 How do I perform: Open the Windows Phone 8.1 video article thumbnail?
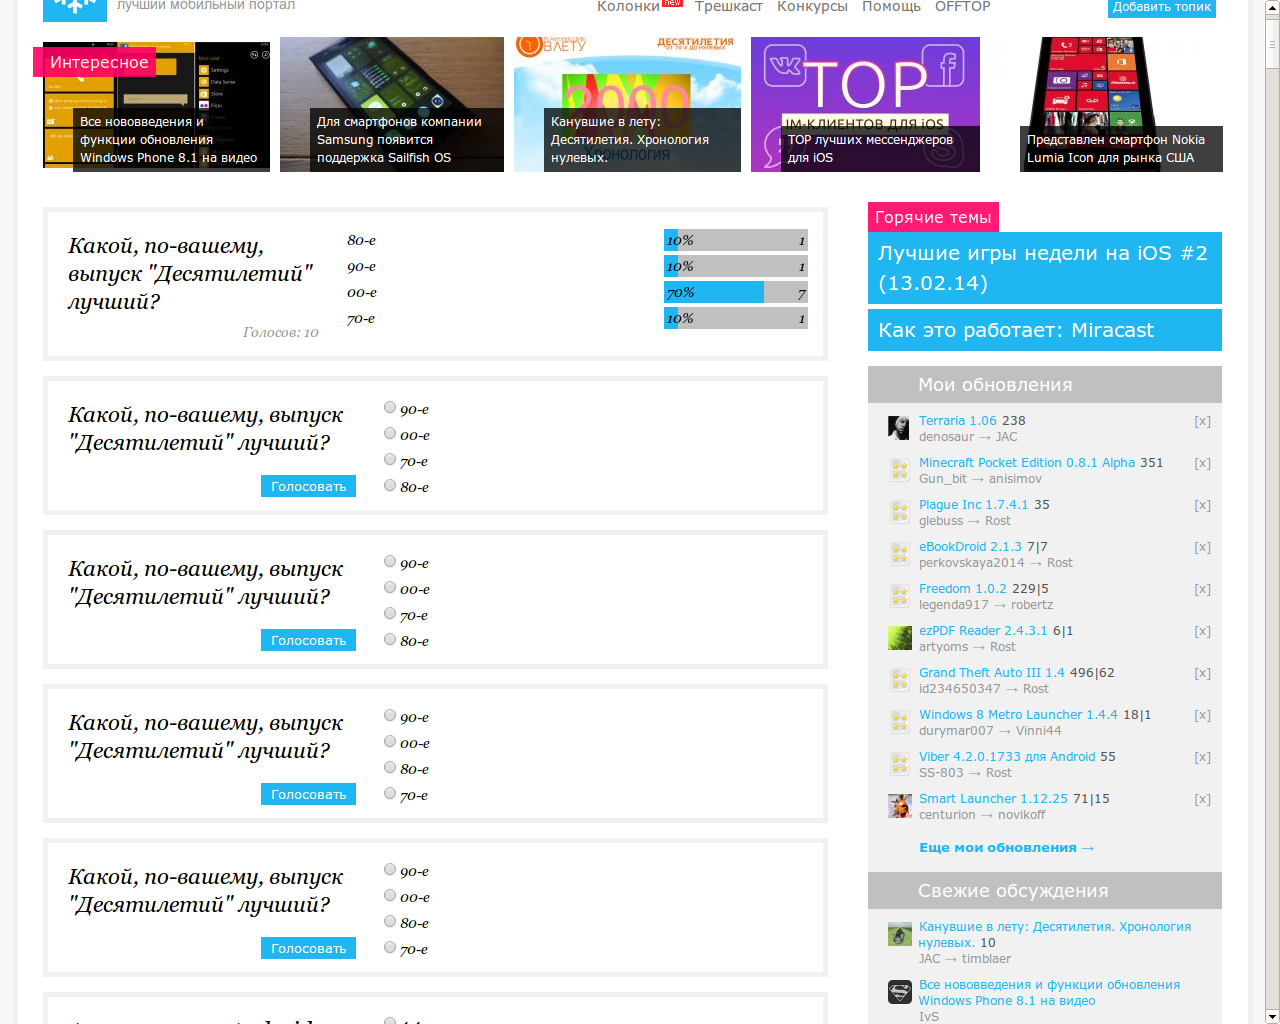(x=156, y=107)
